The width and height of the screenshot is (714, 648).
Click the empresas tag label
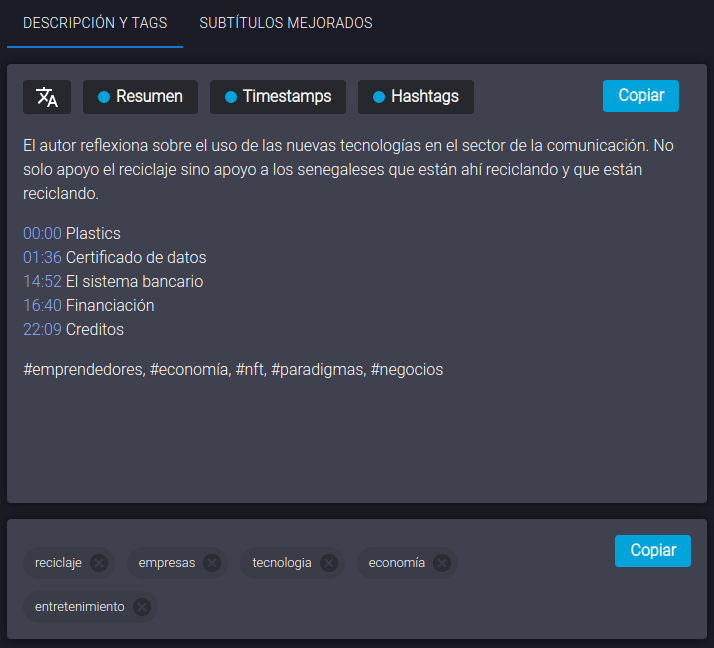(x=167, y=563)
